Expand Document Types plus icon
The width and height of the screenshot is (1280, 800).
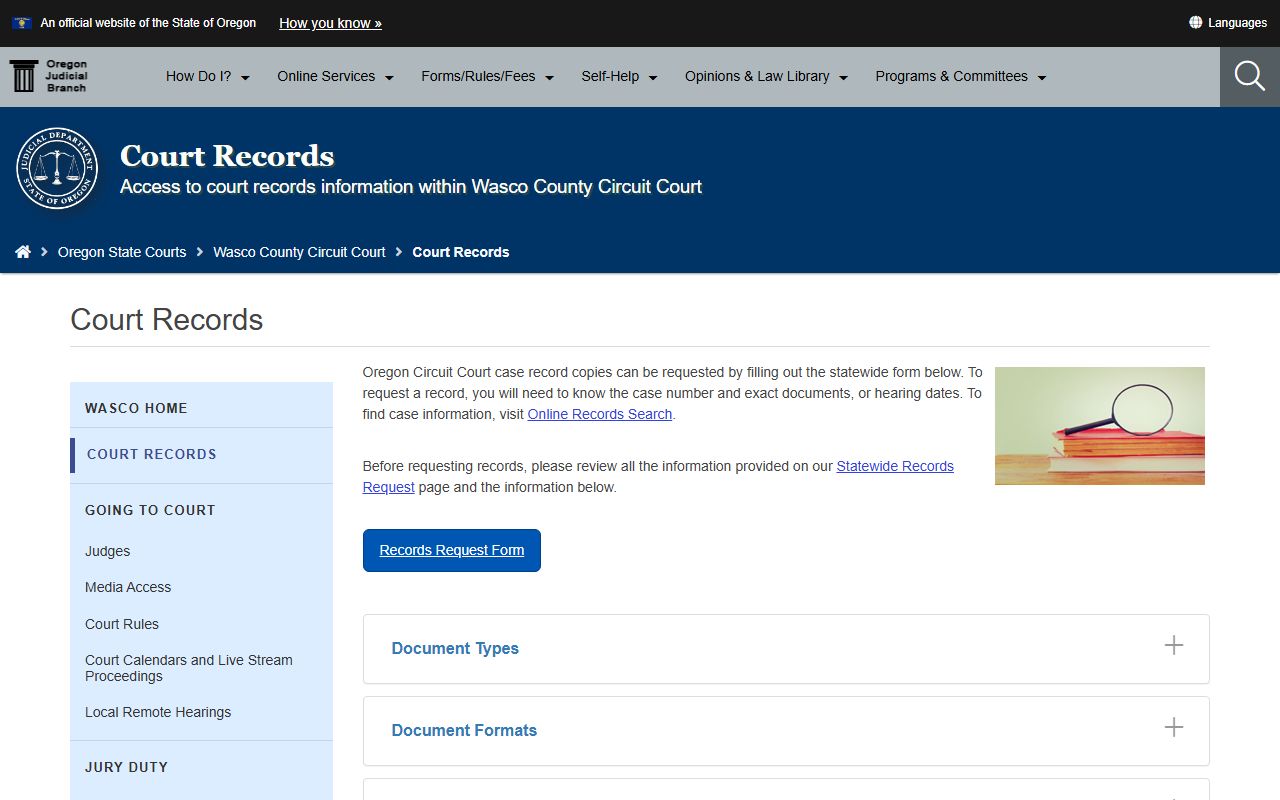pyautogui.click(x=1174, y=646)
